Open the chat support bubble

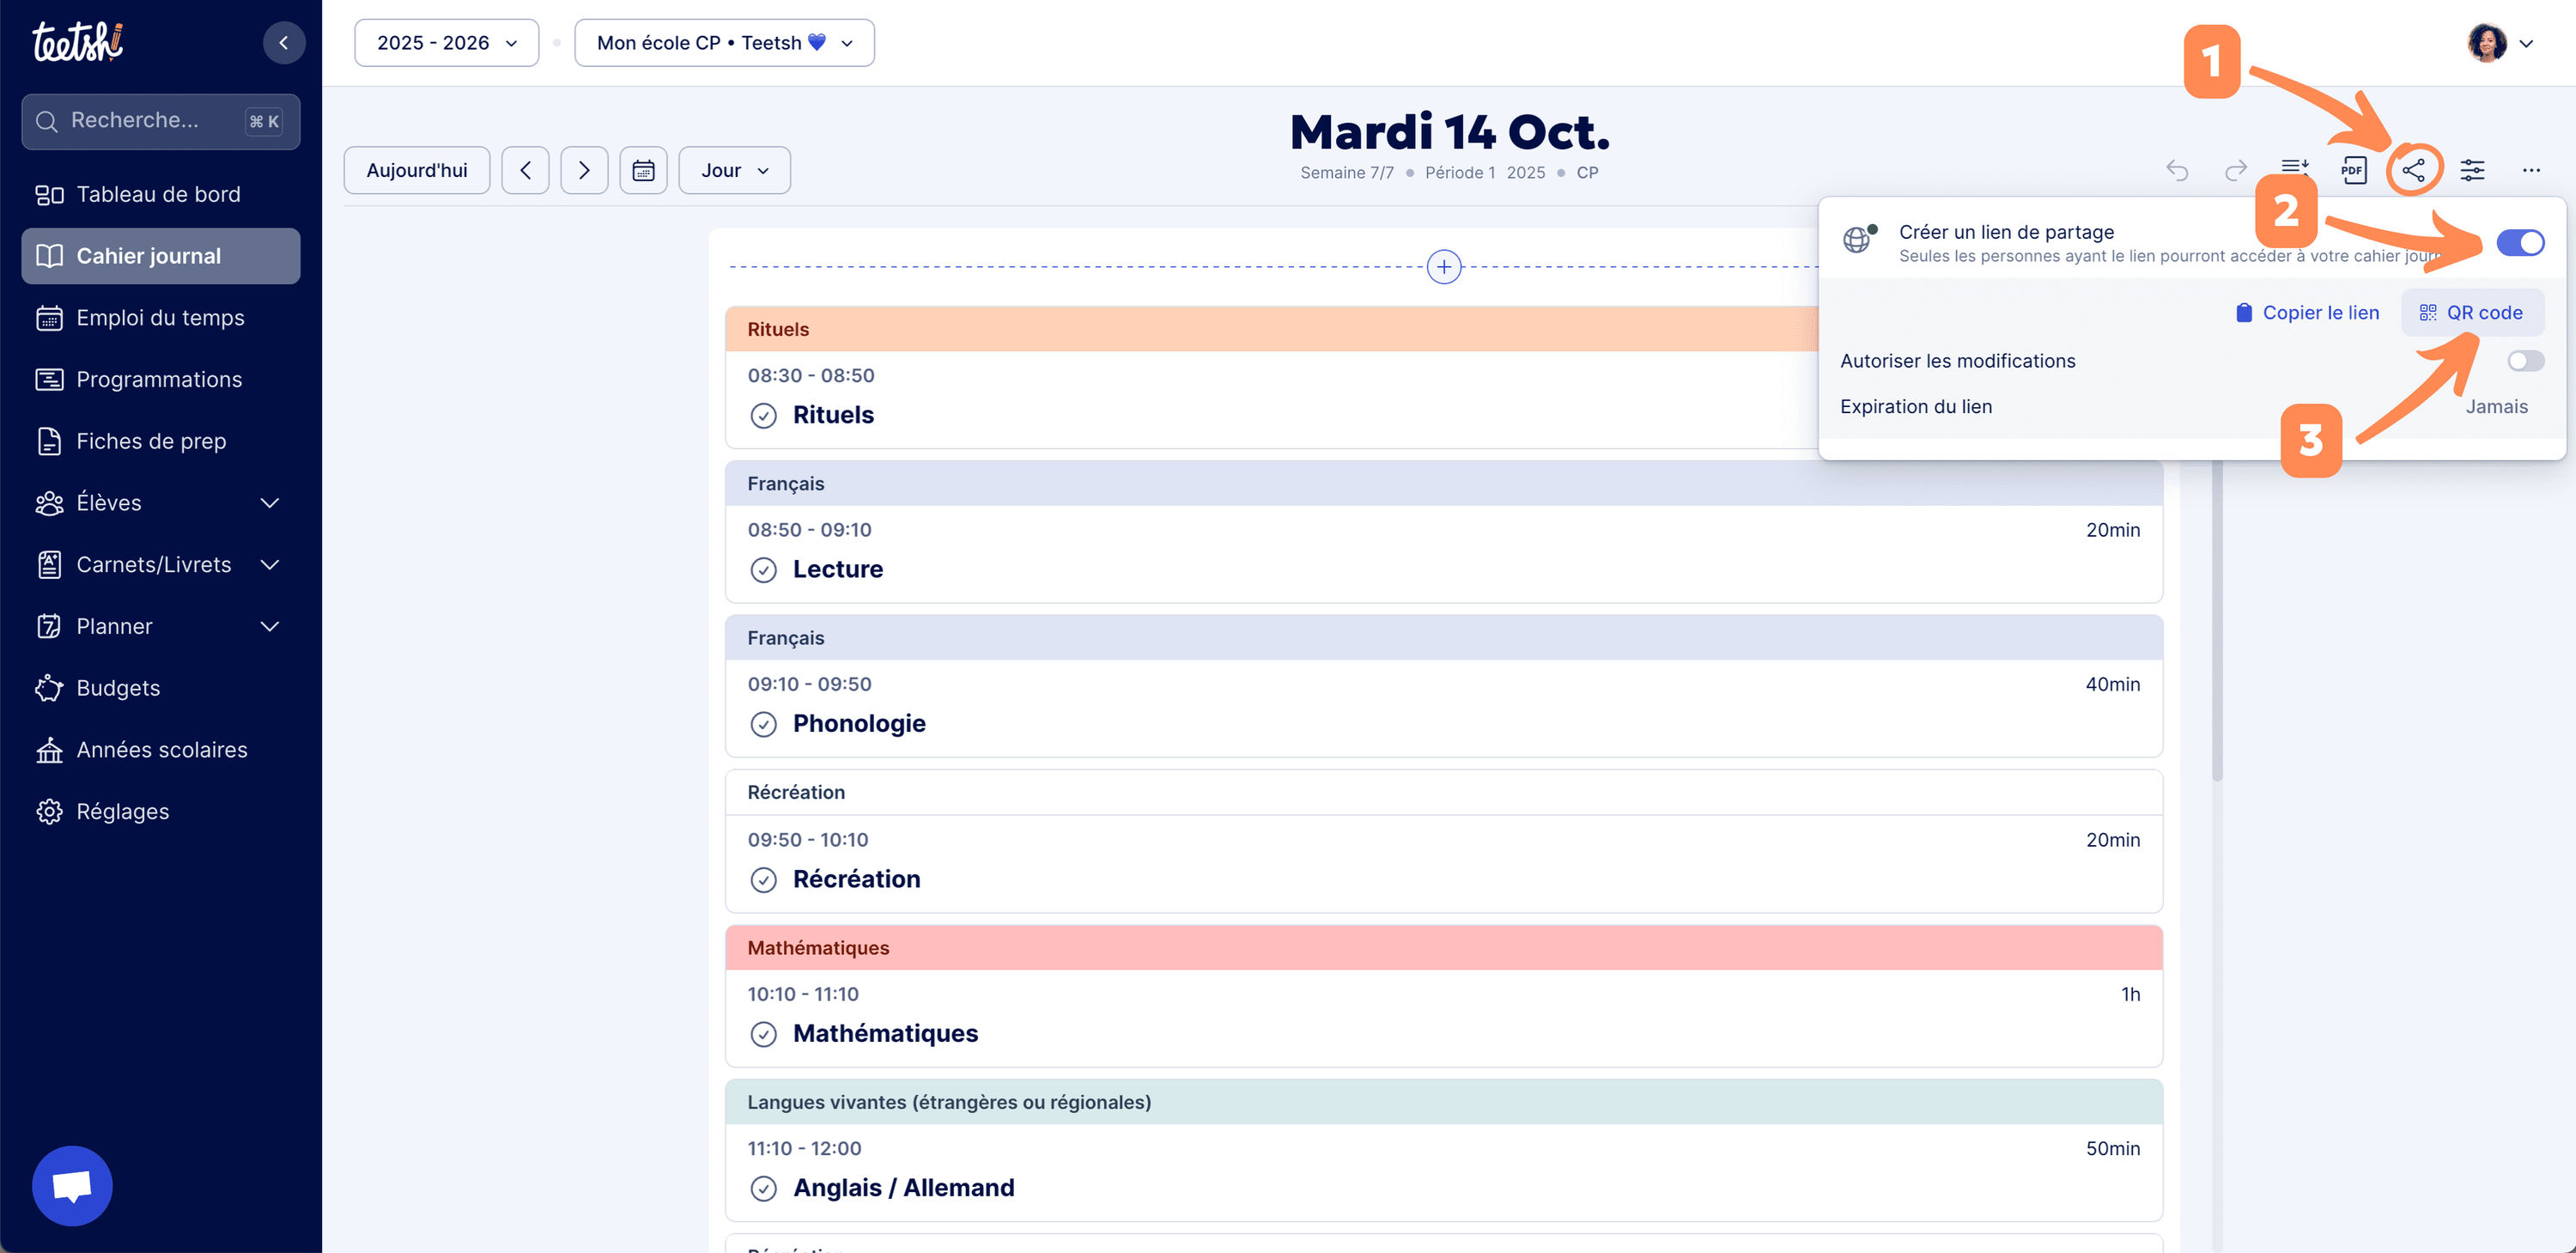point(72,1185)
